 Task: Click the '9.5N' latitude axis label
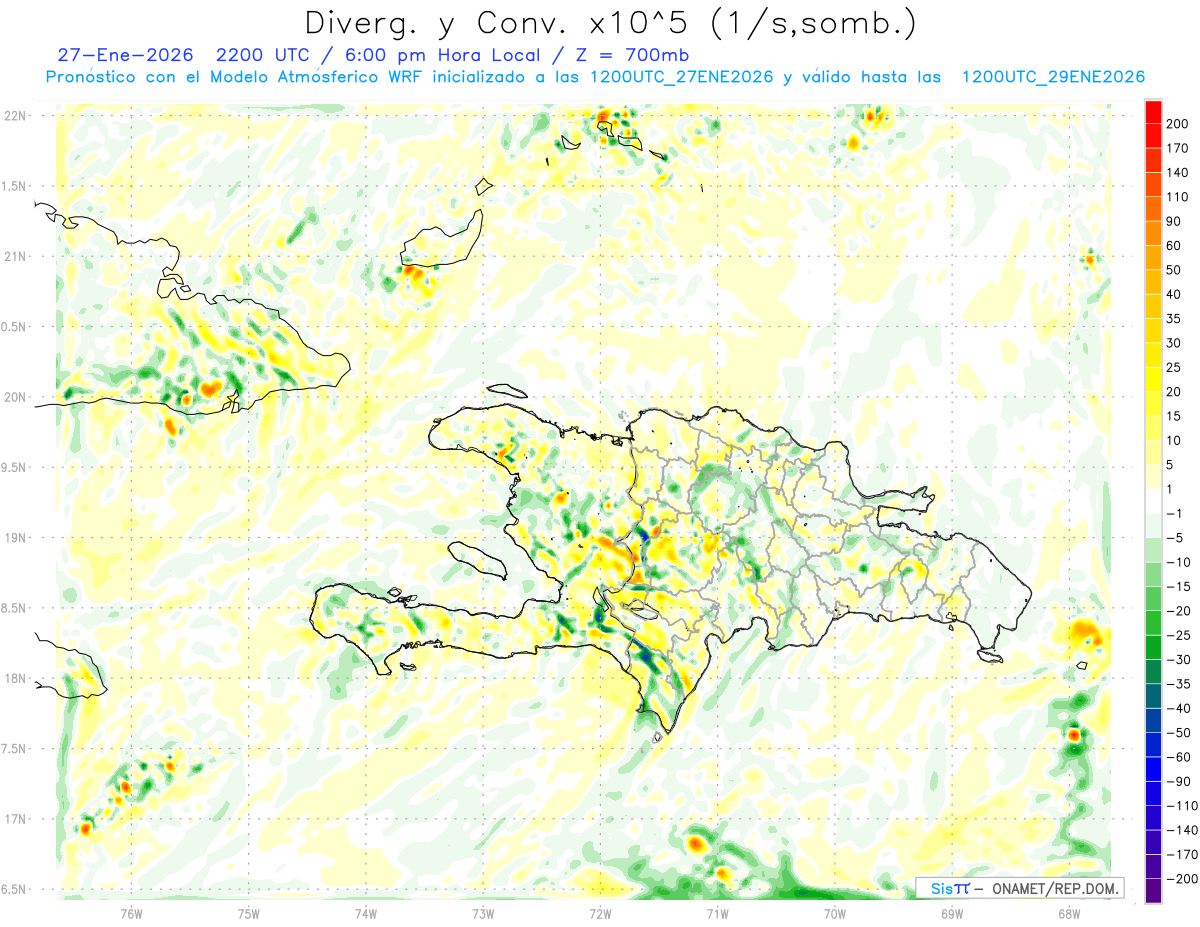click(x=14, y=467)
